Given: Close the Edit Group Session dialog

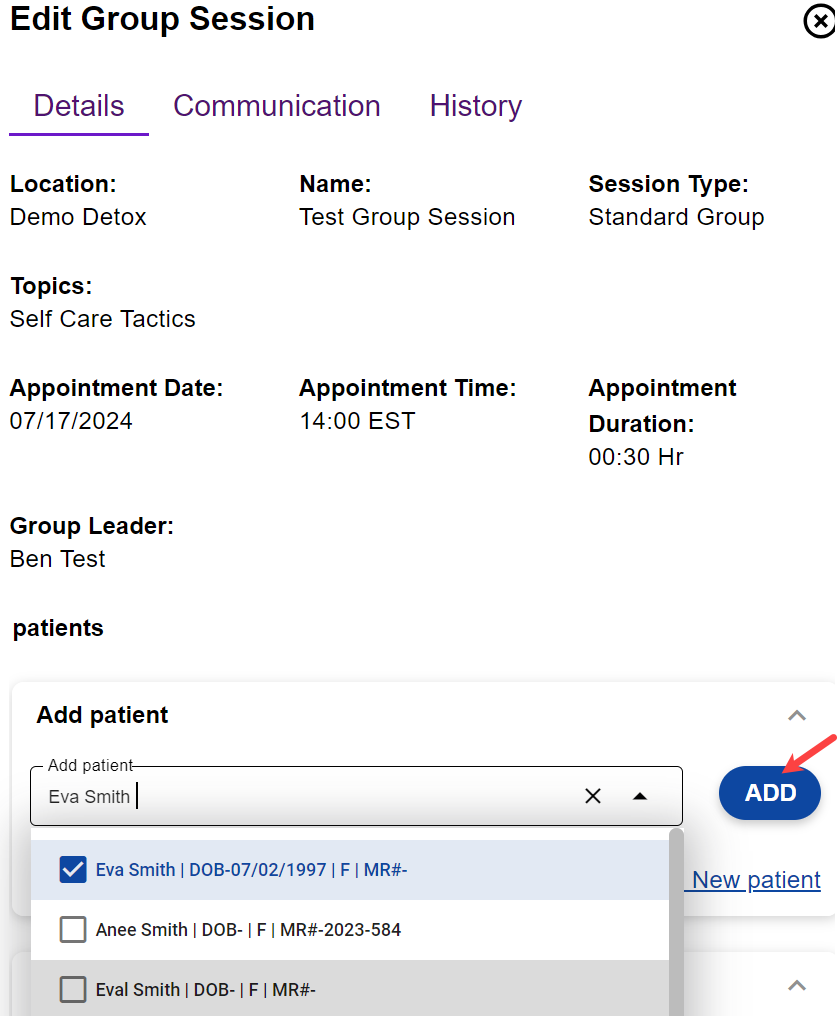Looking at the screenshot, I should pos(820,21).
